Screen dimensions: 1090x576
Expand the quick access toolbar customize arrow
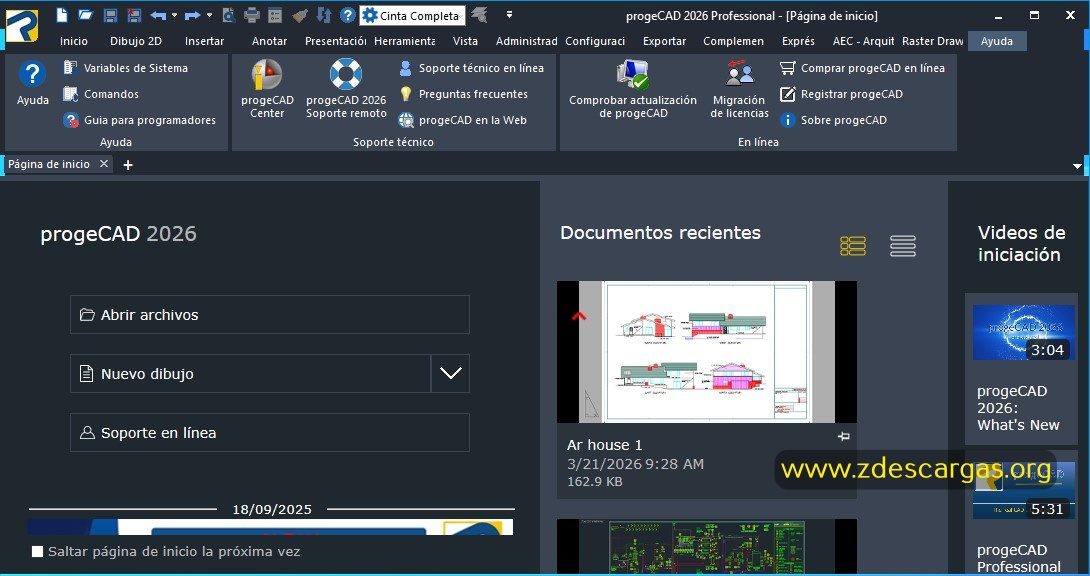(510, 15)
